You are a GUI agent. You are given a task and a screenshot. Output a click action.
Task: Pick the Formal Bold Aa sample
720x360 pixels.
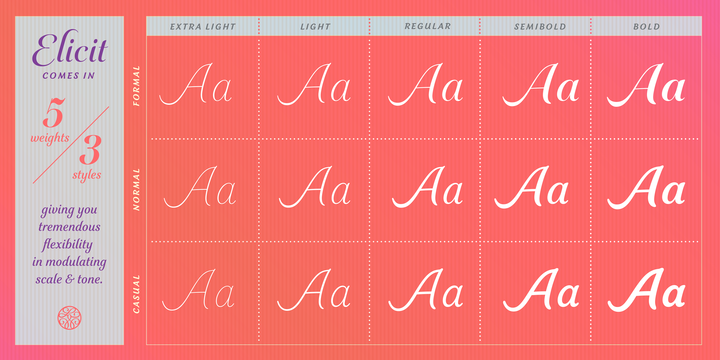coord(647,85)
